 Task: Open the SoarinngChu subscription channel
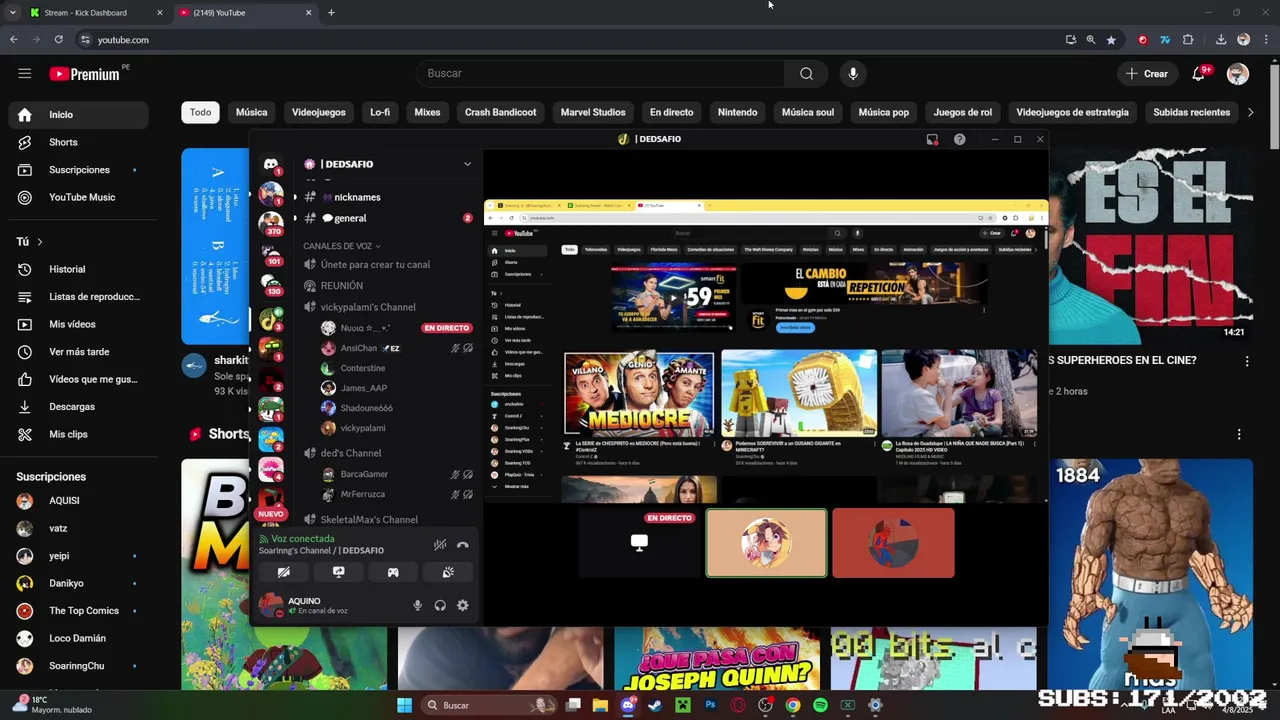(78, 666)
